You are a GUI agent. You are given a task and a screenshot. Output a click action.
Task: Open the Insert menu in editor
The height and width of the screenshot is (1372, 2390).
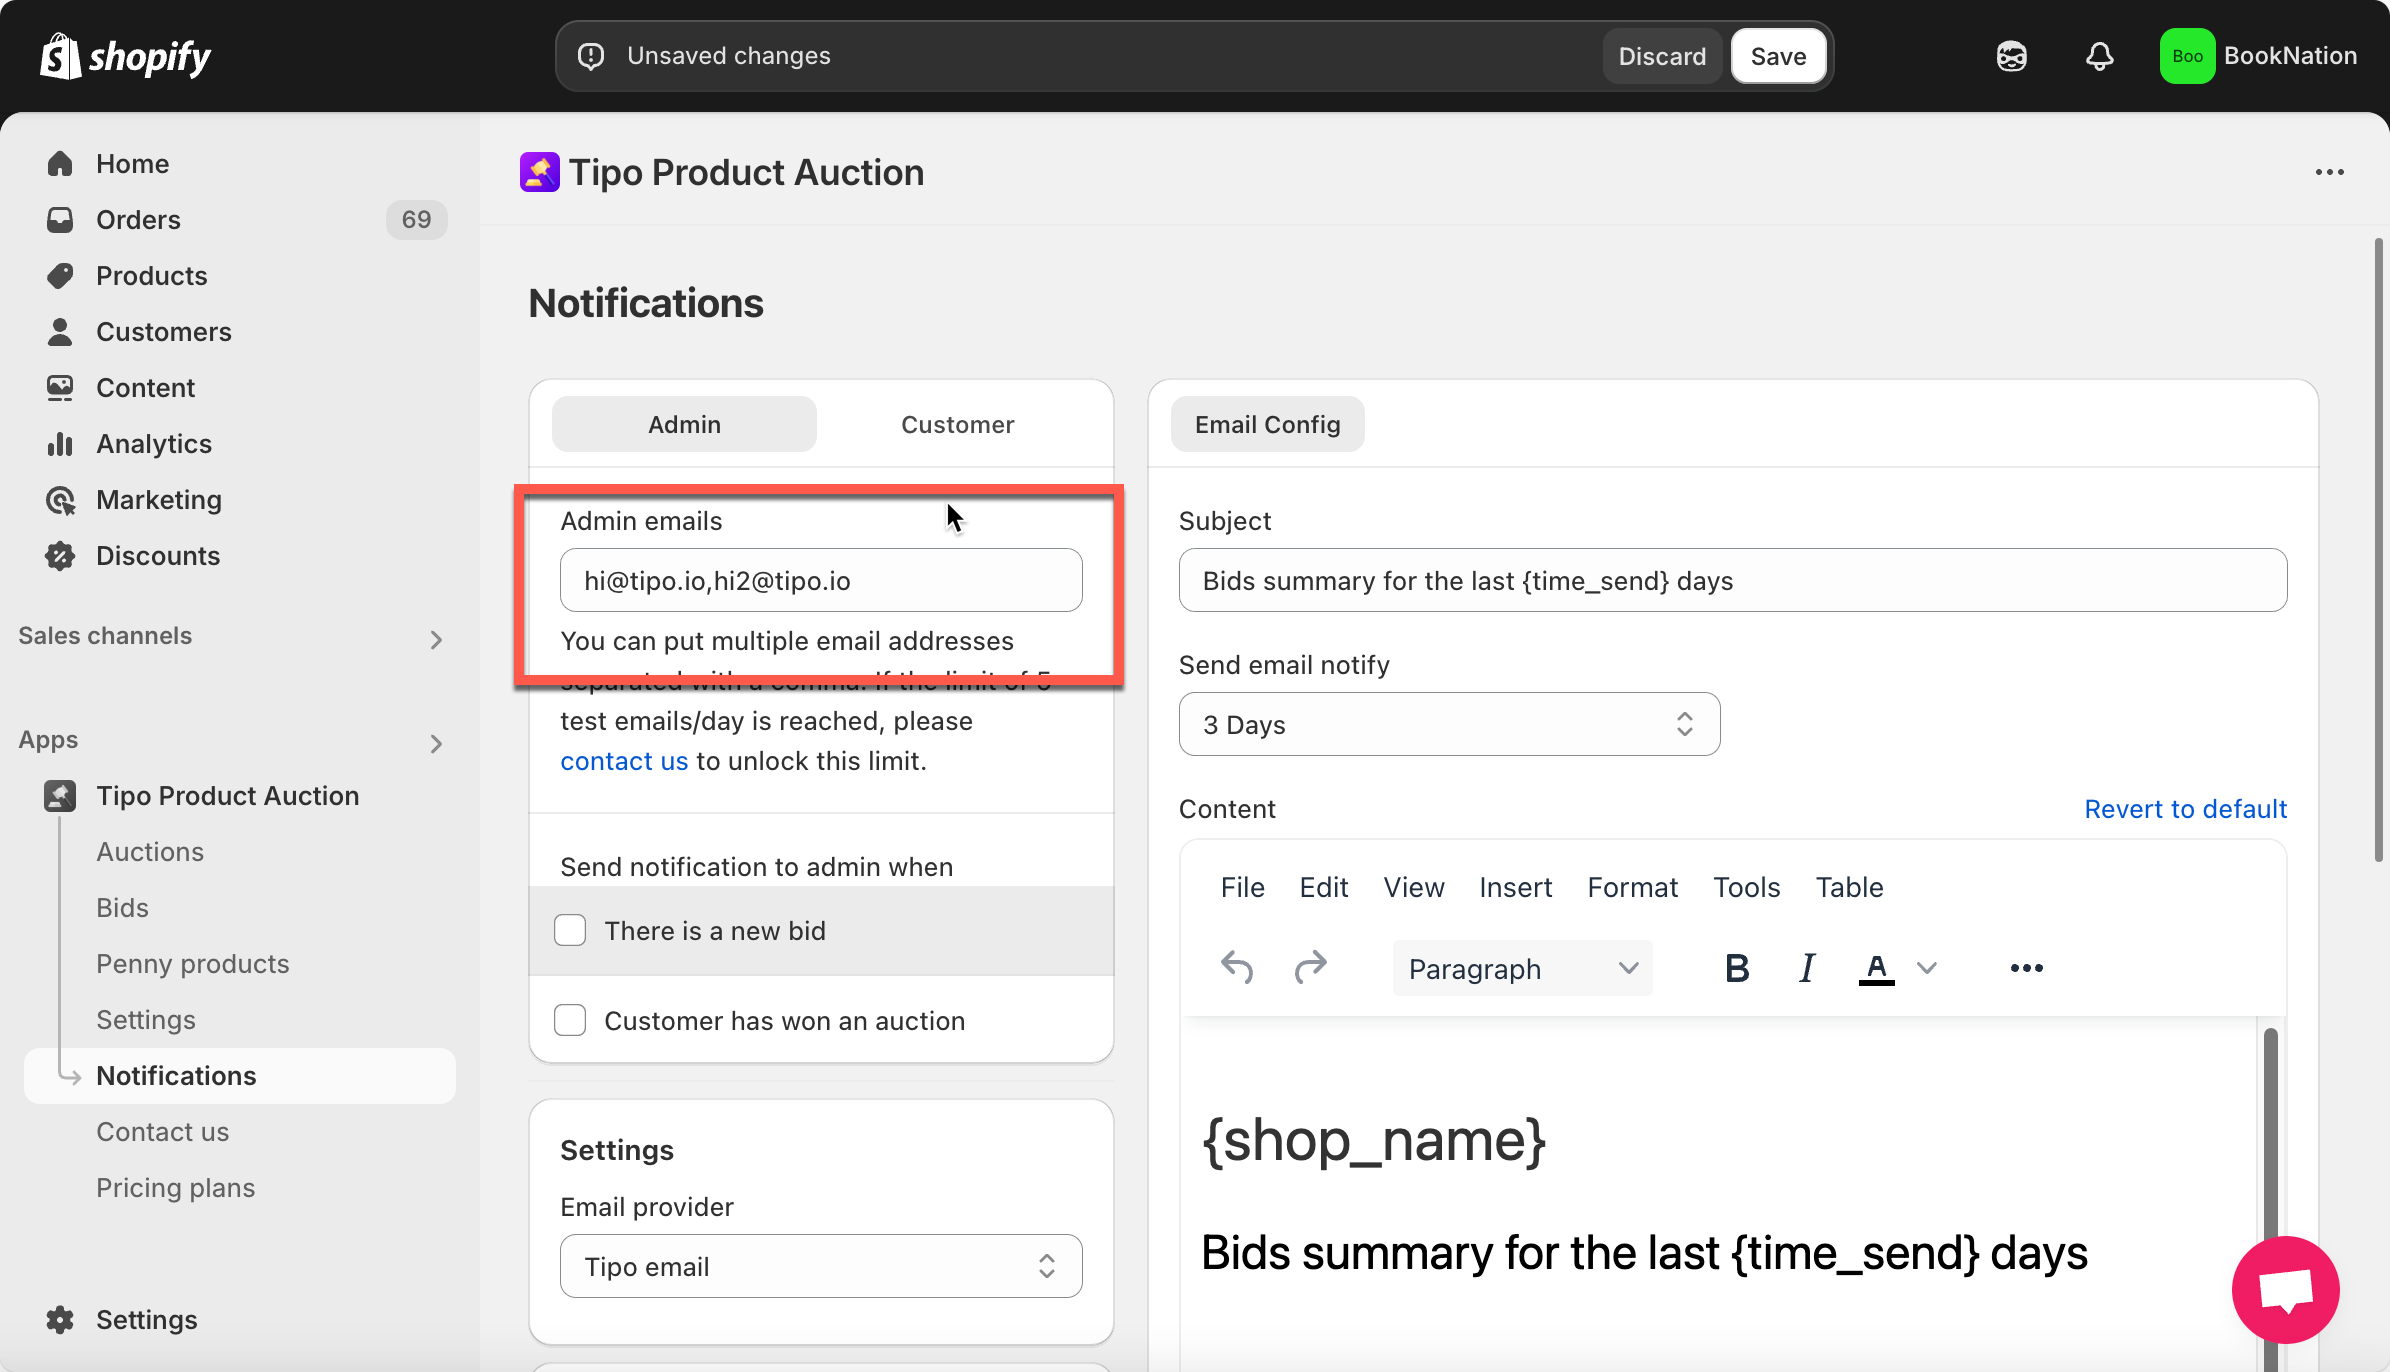(1515, 887)
